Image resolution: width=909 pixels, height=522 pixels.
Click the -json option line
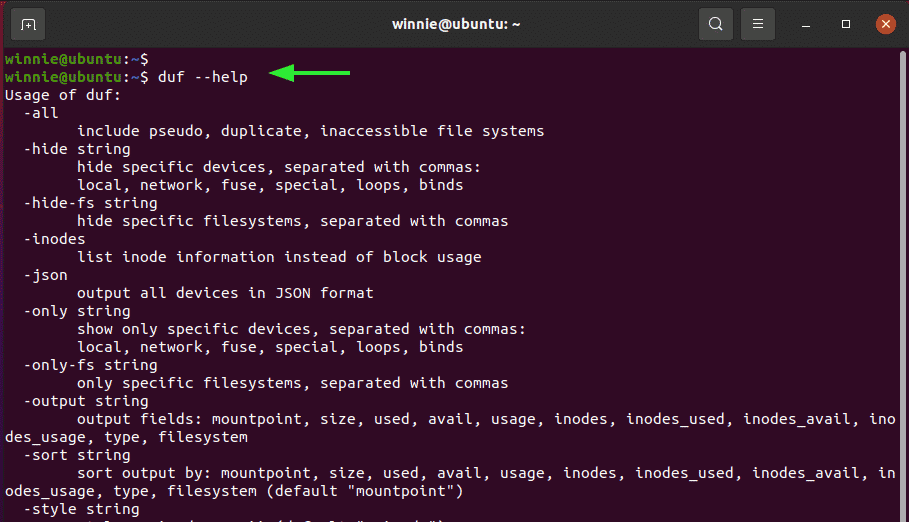(x=46, y=275)
